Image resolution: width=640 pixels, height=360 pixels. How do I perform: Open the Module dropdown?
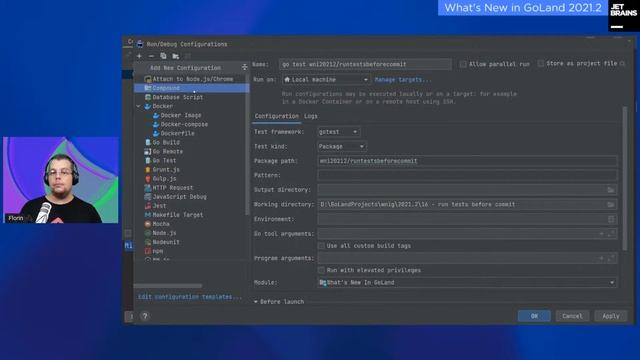(x=467, y=282)
